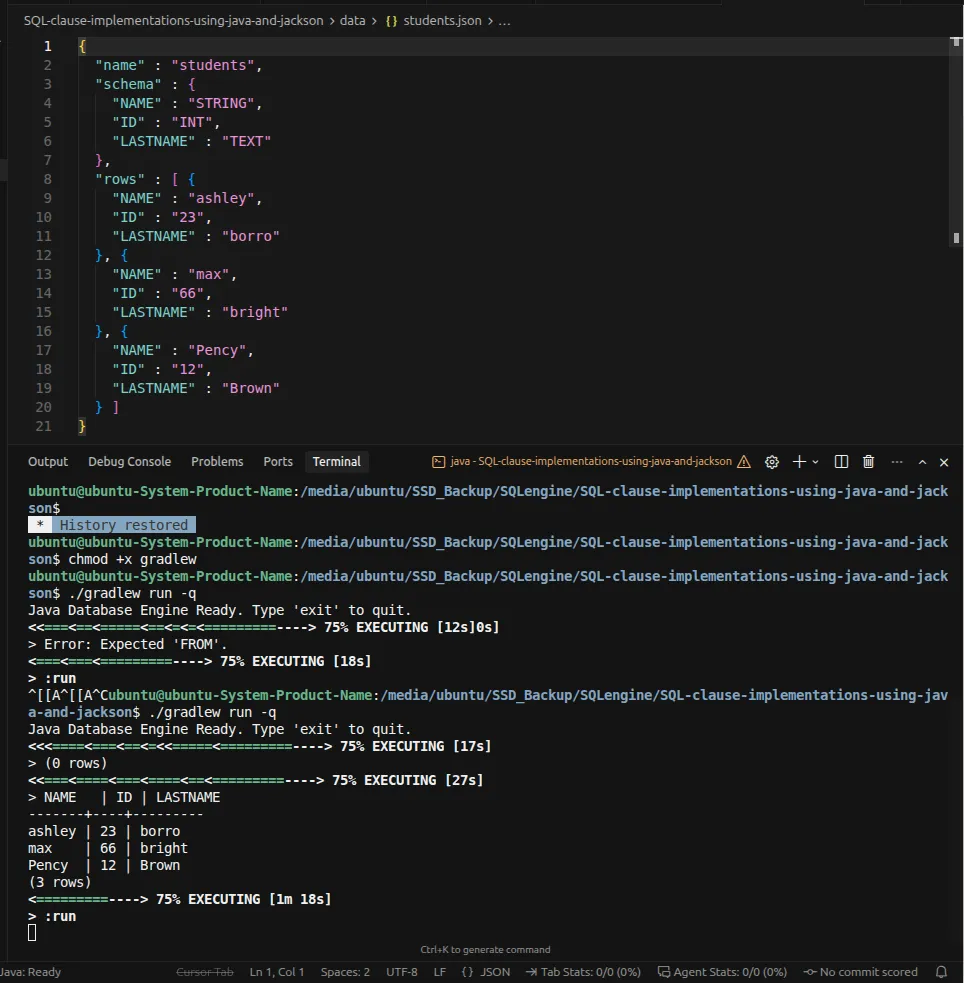
Task: Change end of line sequence LF
Action: coord(439,972)
